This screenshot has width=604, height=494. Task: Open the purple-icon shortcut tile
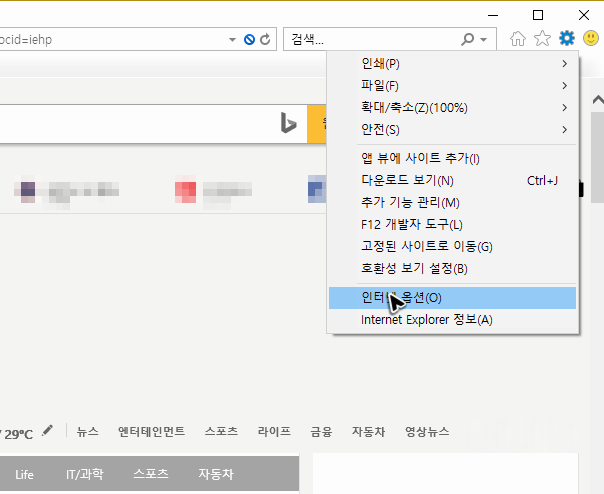coord(67,190)
